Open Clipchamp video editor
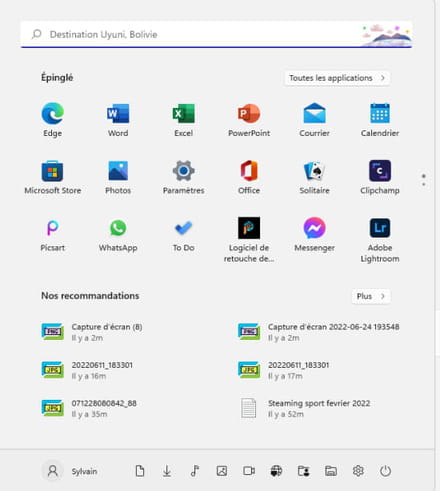 tap(380, 178)
